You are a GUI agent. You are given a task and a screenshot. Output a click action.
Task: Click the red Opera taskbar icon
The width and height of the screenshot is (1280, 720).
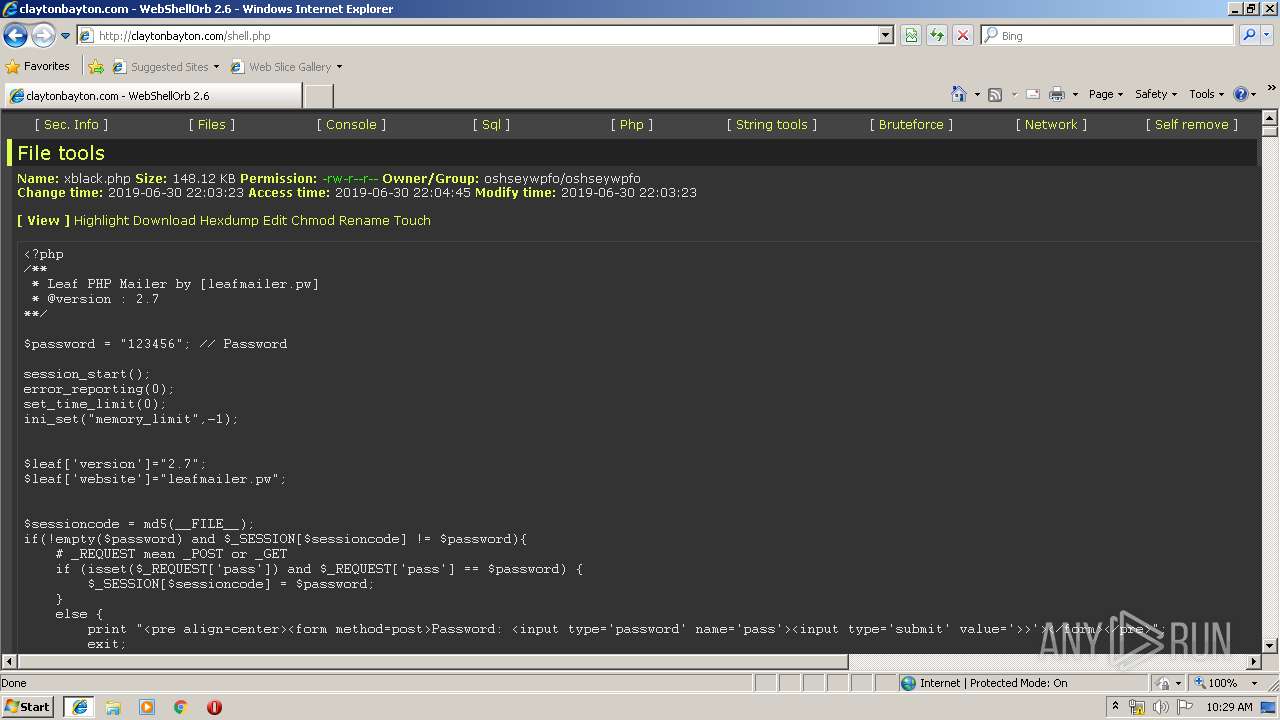point(214,707)
